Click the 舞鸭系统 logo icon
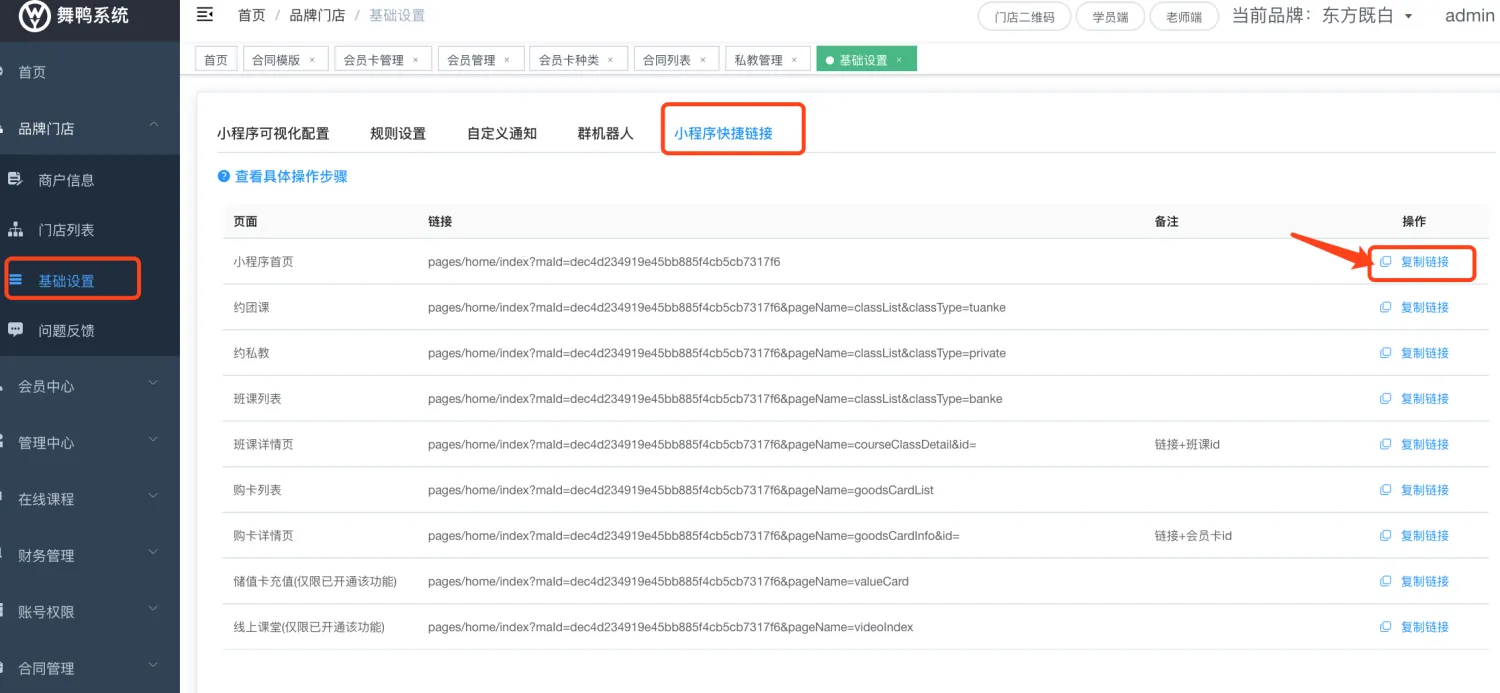1500x693 pixels. tap(35, 15)
